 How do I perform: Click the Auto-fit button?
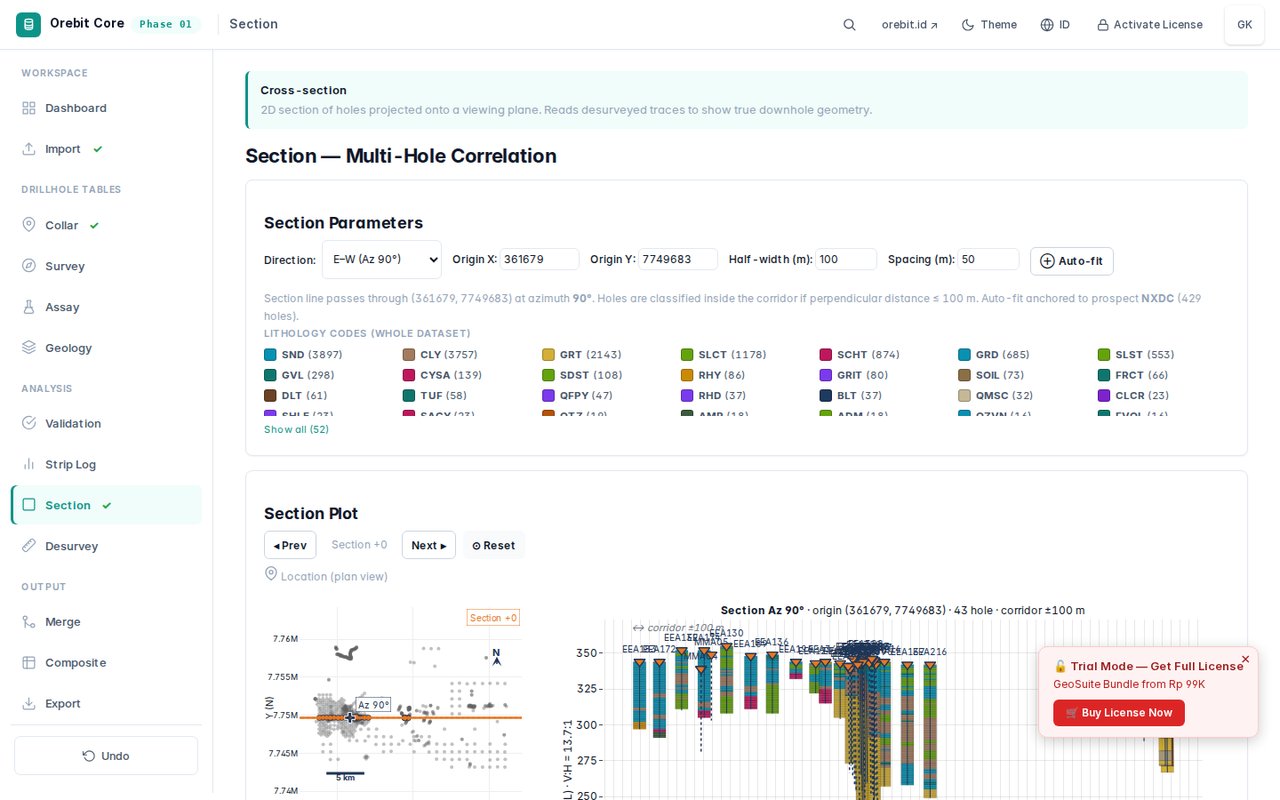[x=1072, y=261]
